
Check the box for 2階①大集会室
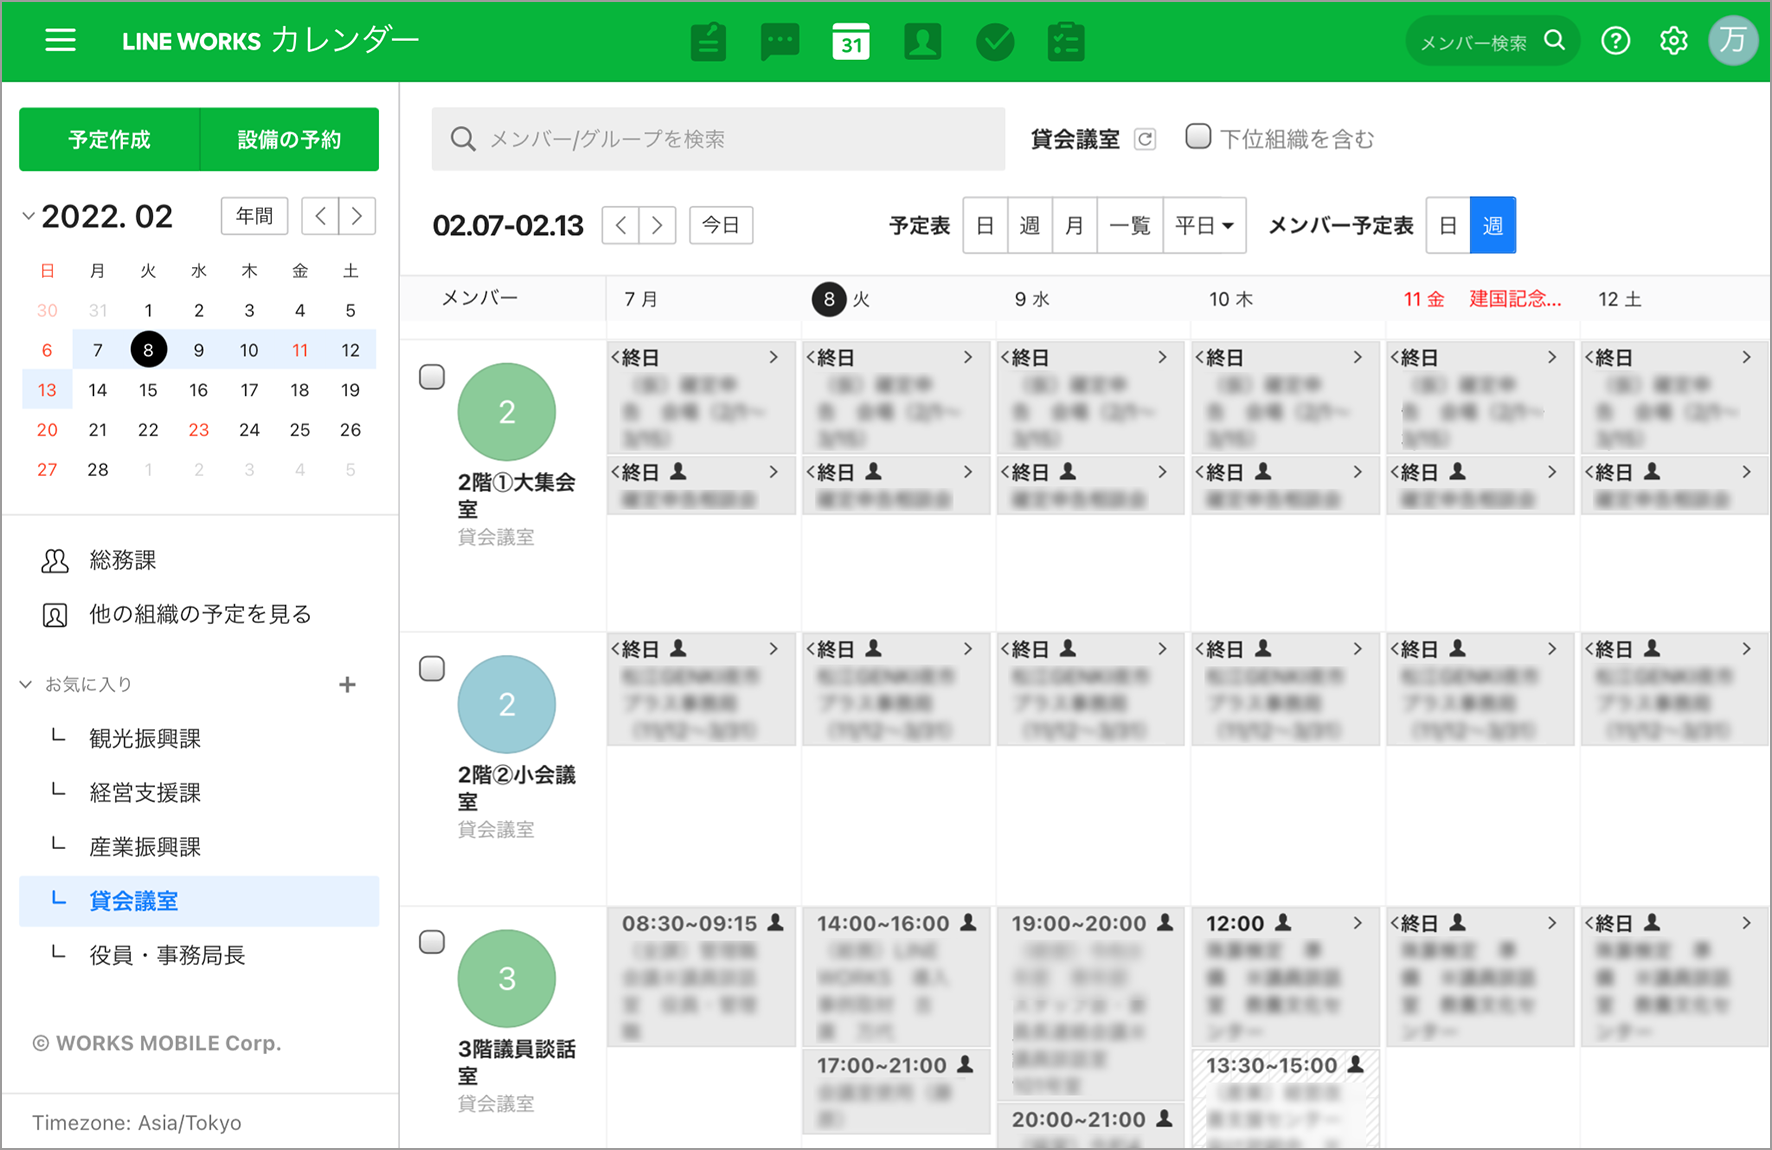(x=432, y=377)
